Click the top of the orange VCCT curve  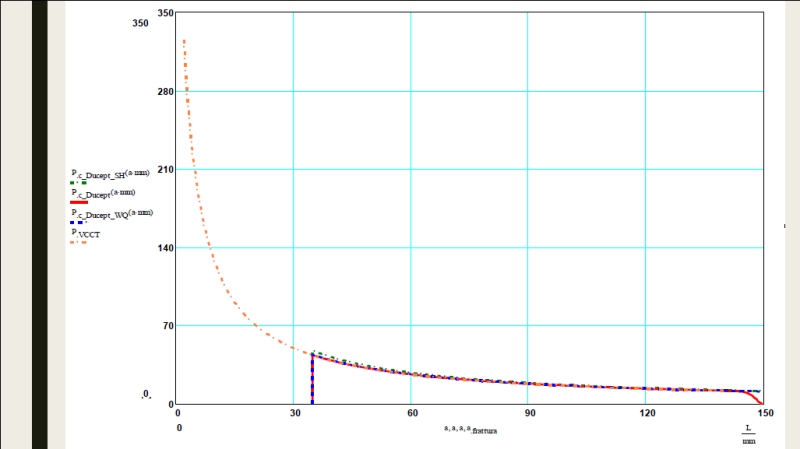(184, 42)
